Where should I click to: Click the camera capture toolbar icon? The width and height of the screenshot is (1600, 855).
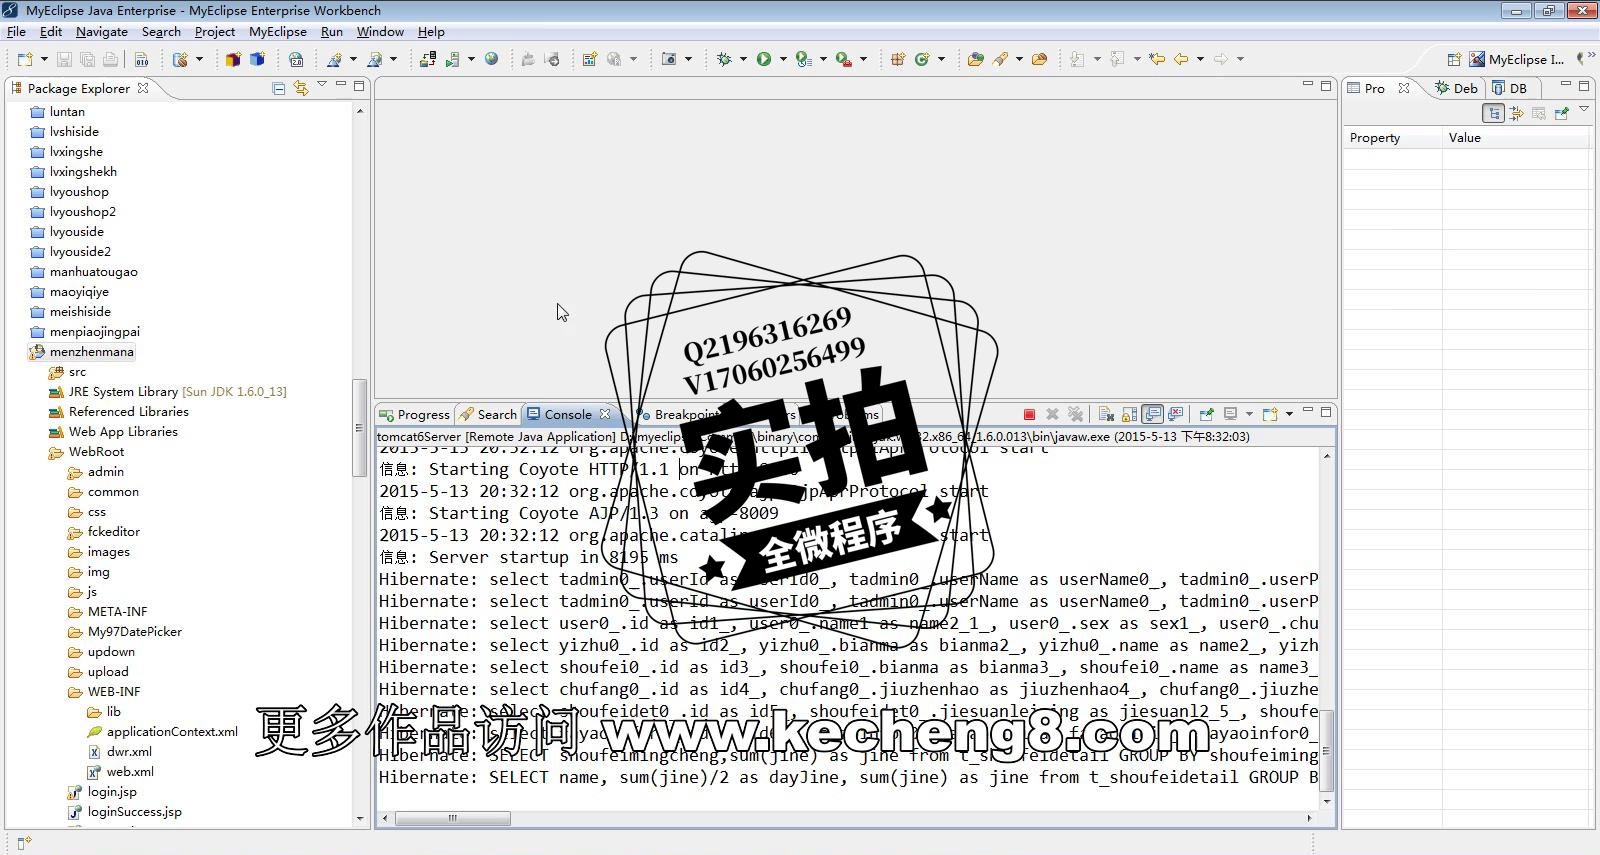coord(669,59)
